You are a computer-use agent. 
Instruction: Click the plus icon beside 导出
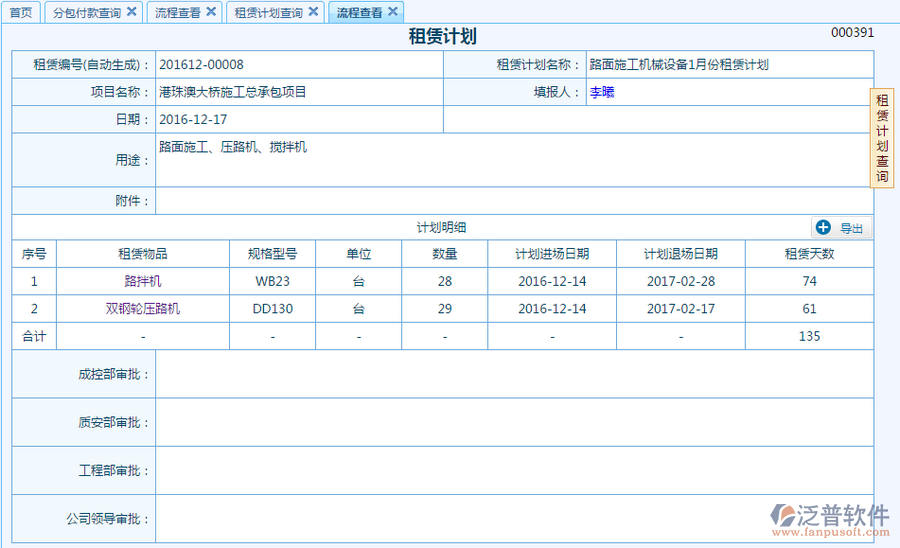[x=823, y=228]
